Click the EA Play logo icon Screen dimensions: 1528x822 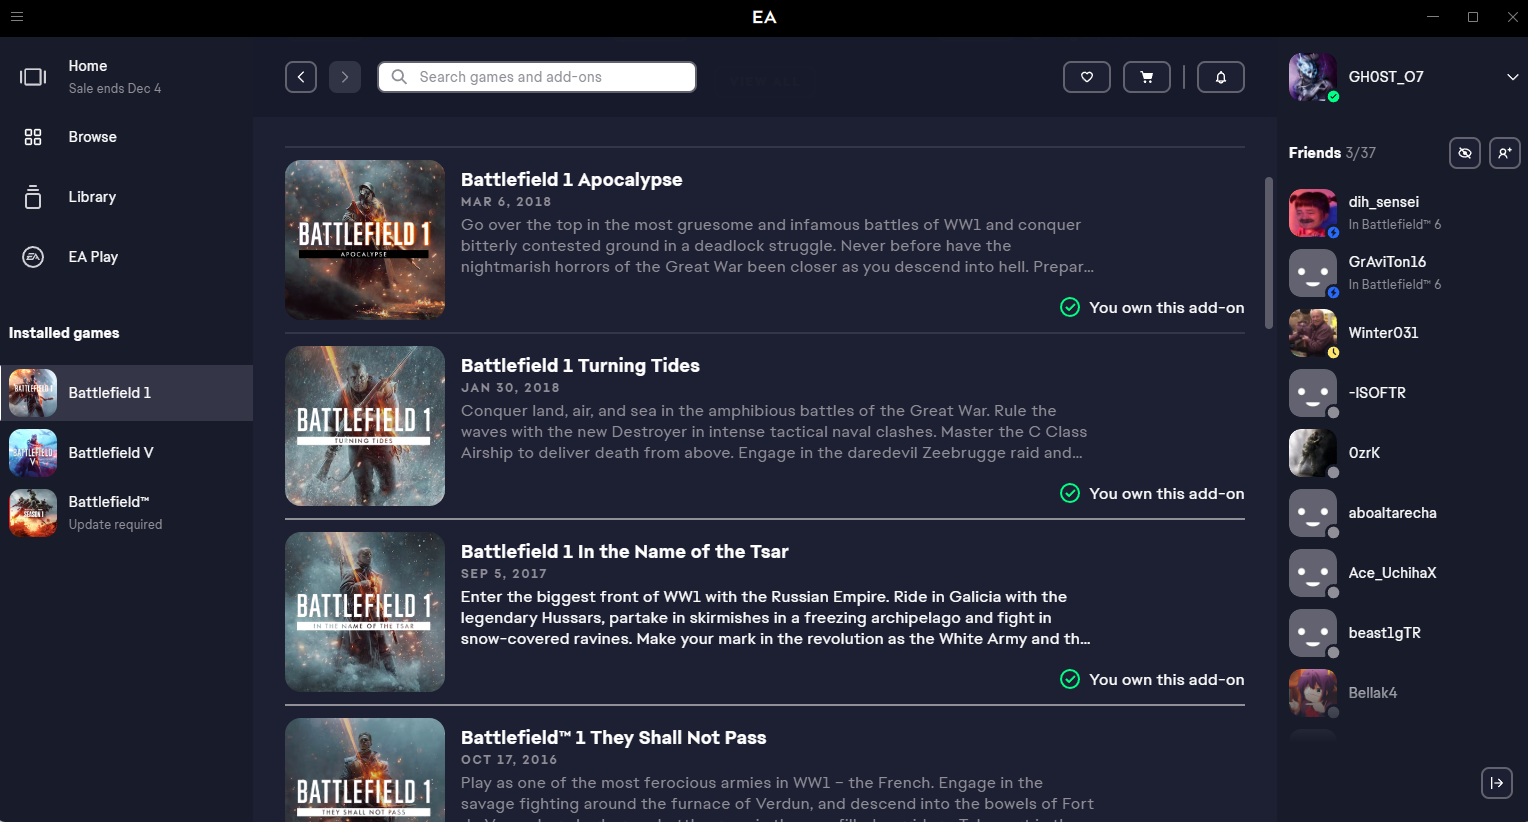point(33,257)
